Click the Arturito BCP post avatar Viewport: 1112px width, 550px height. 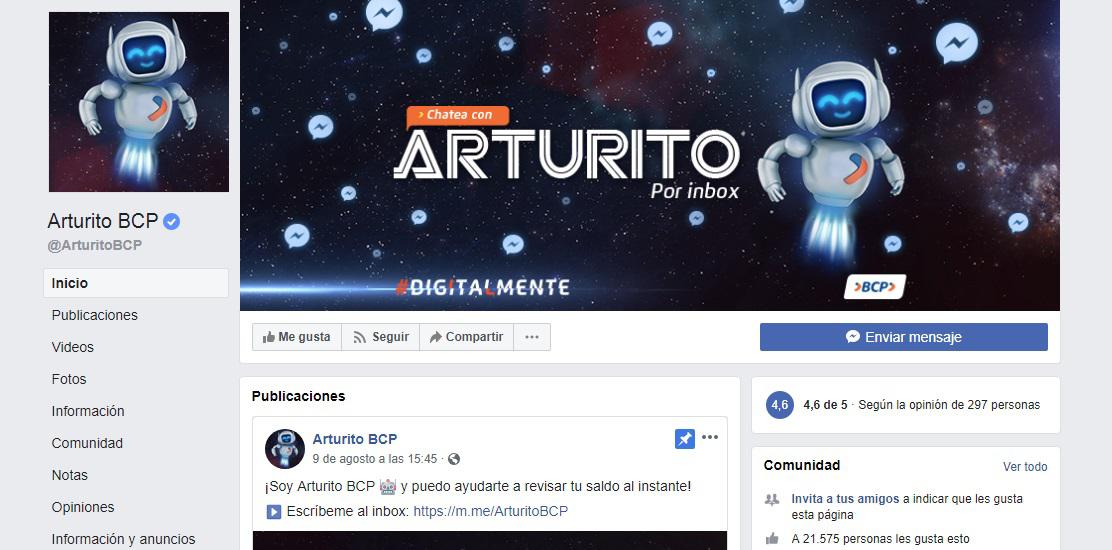point(284,449)
